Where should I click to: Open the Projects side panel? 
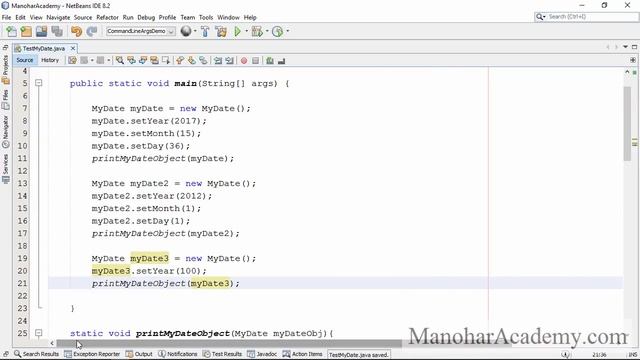click(x=5, y=69)
